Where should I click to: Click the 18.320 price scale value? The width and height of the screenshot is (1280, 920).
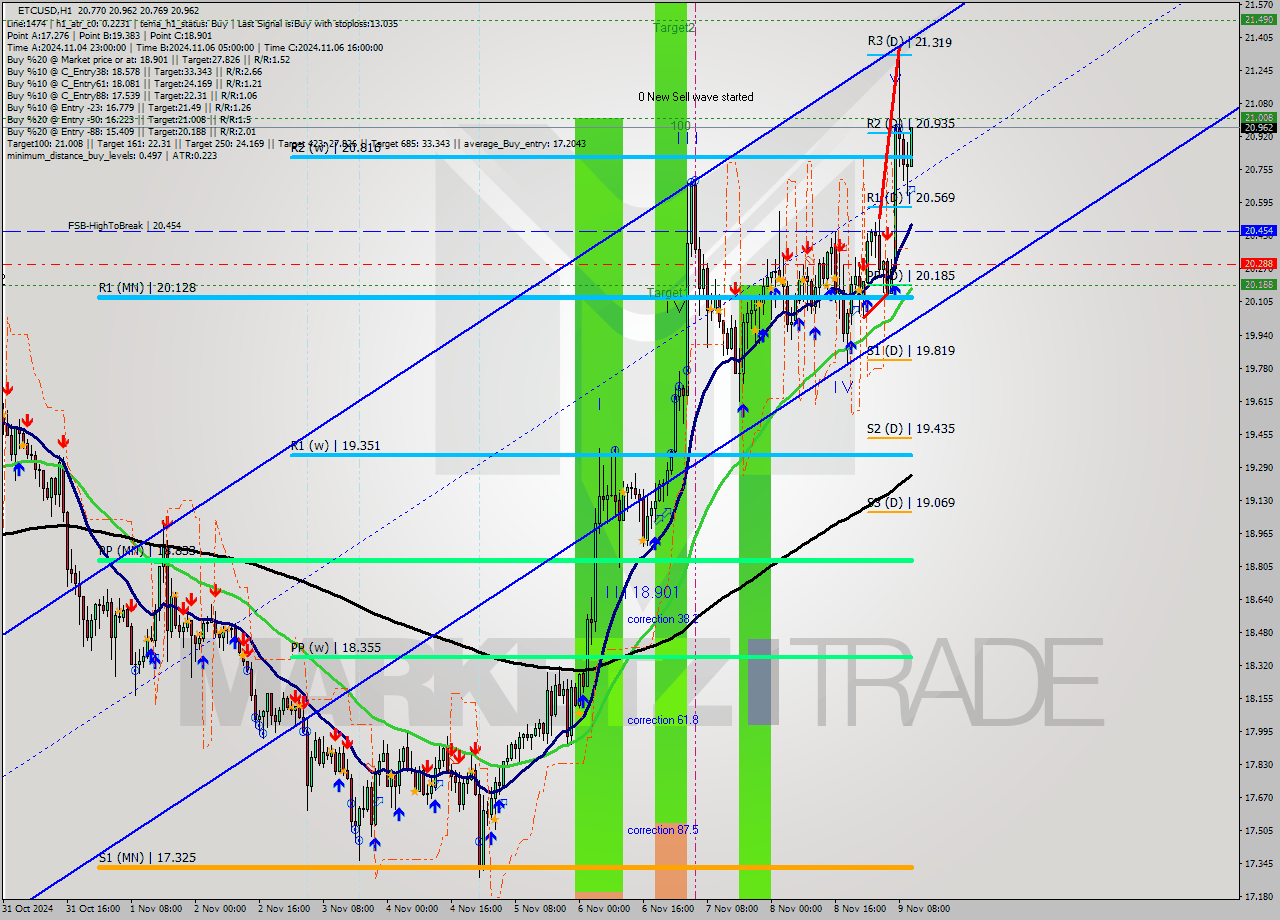(x=1258, y=665)
